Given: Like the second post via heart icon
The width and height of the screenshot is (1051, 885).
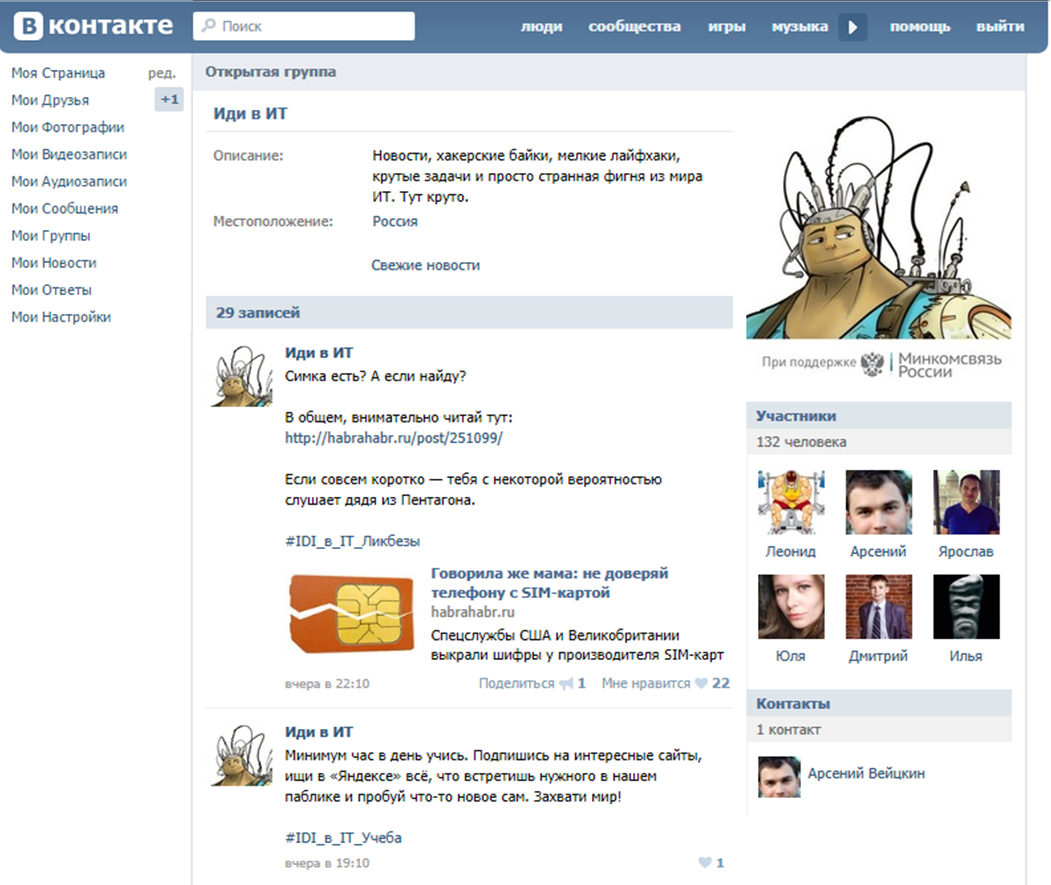Looking at the screenshot, I should coord(704,862).
